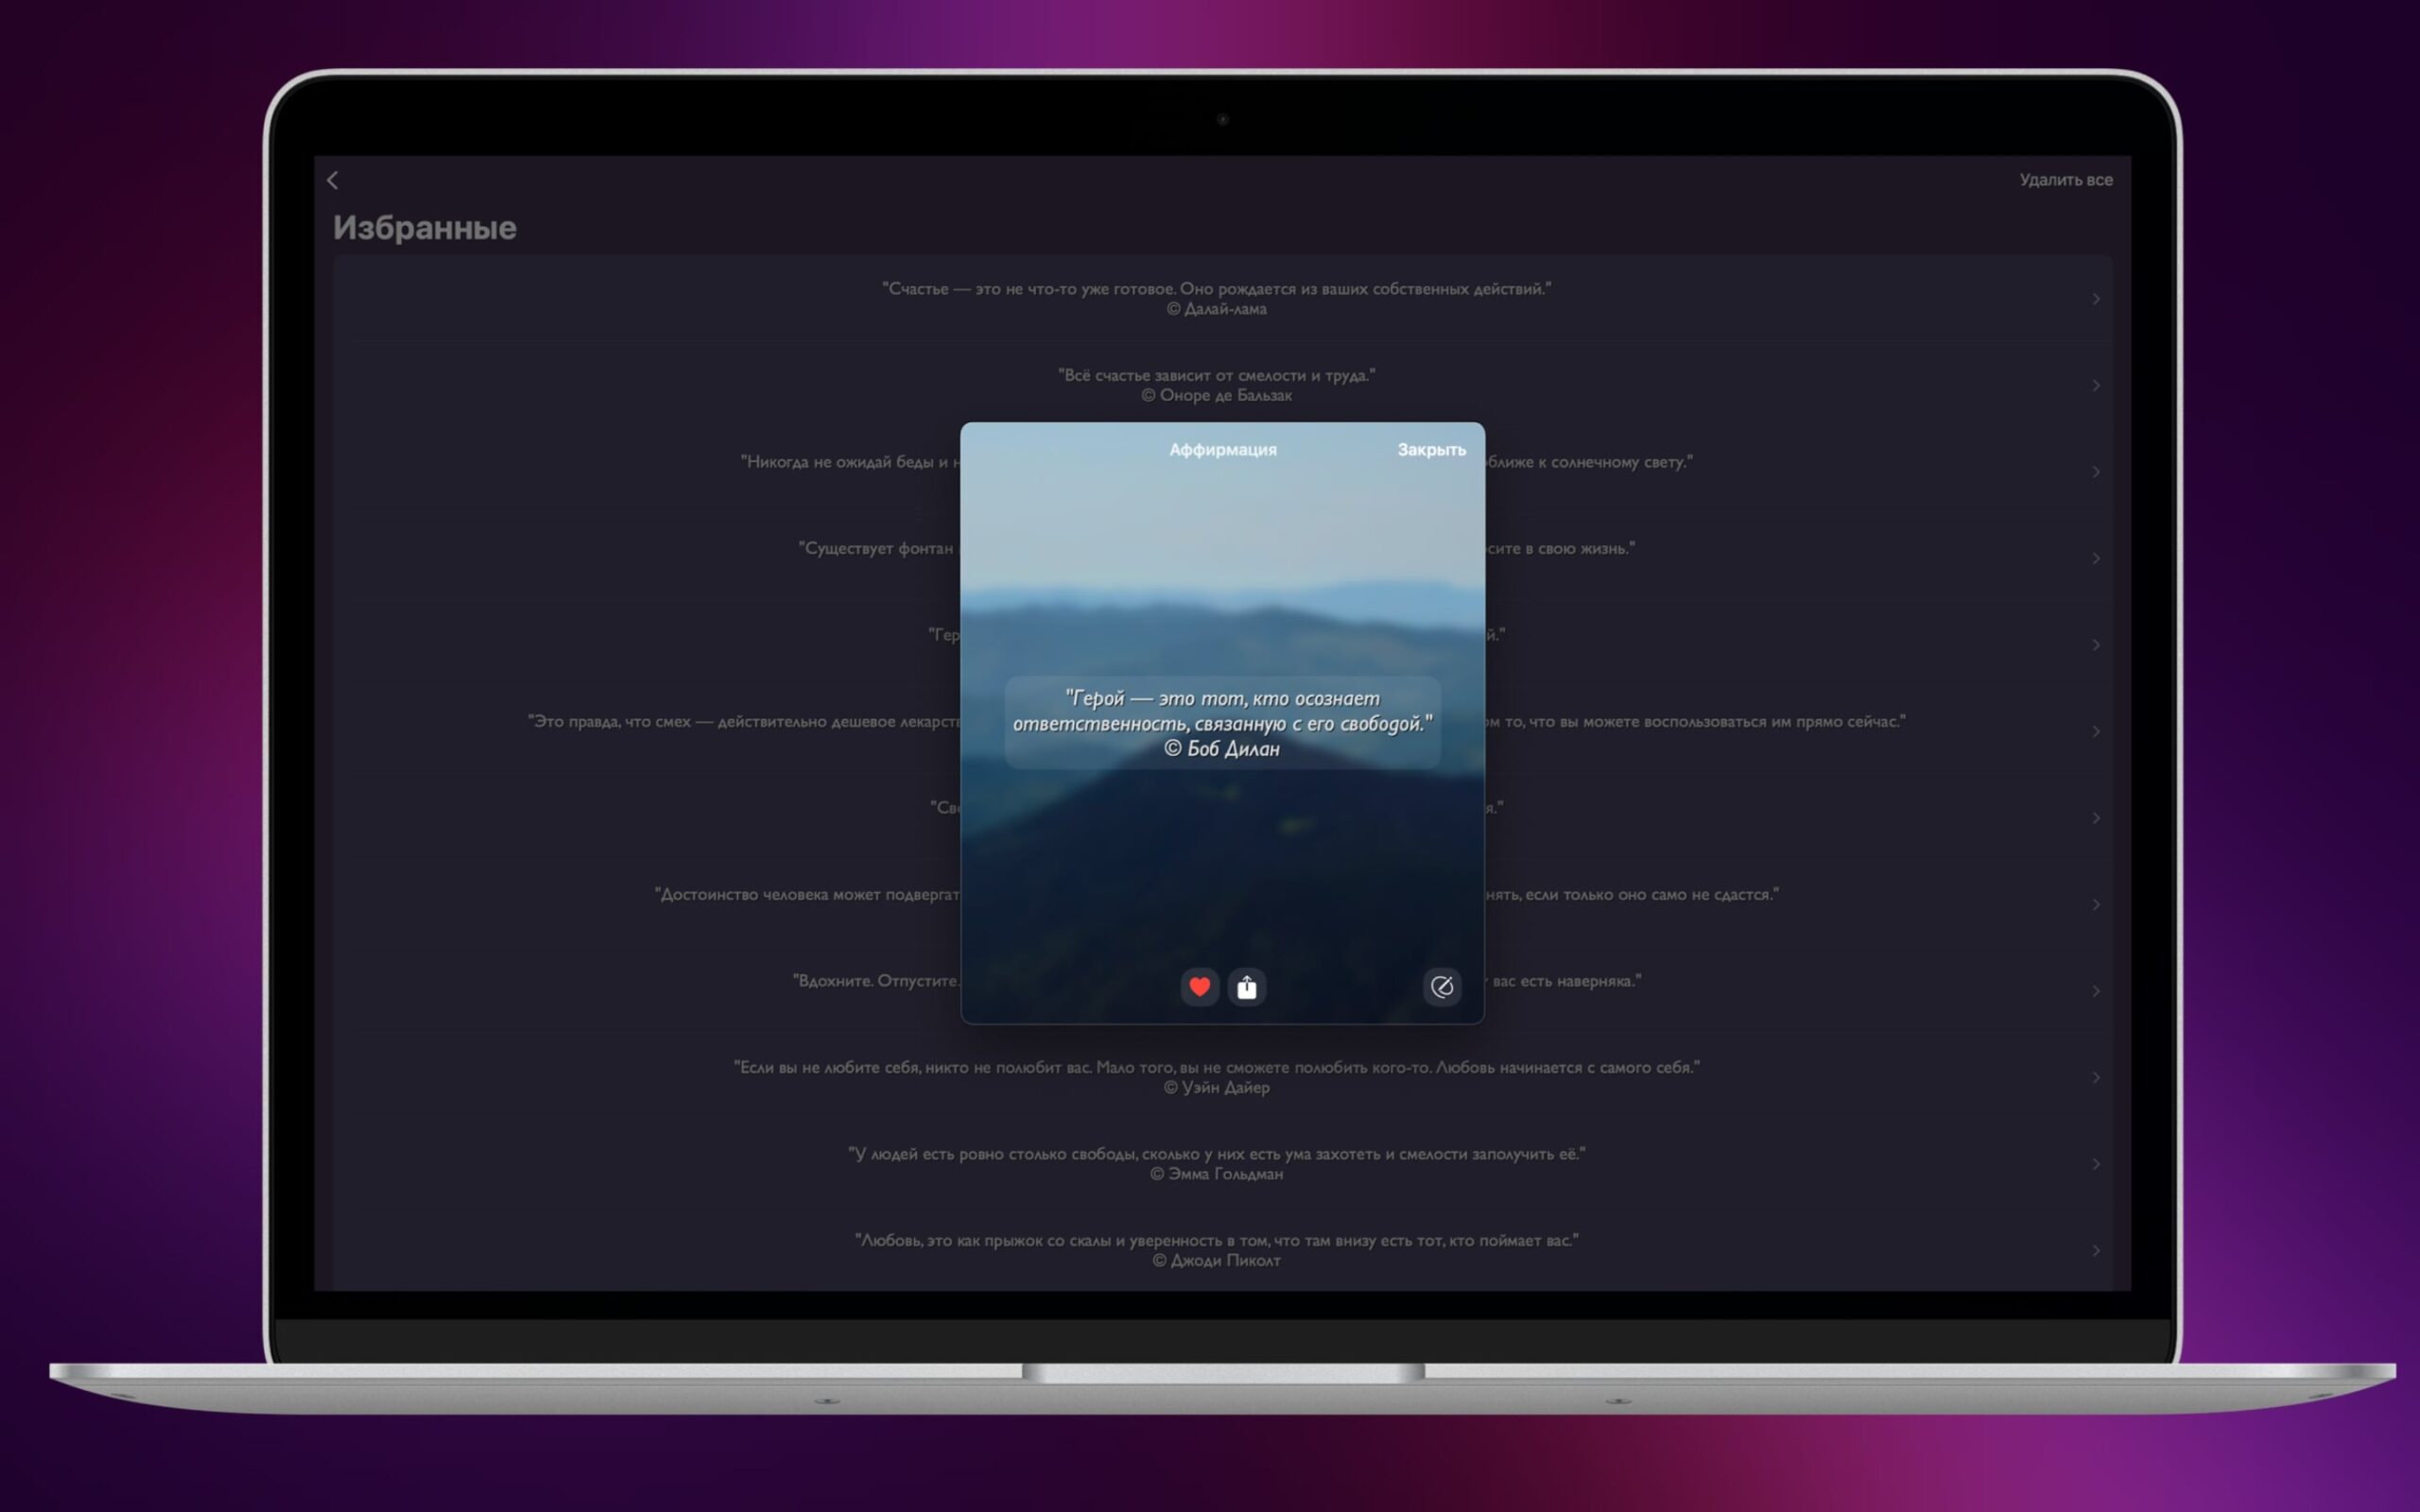The width and height of the screenshot is (2420, 1512).
Task: Unfavorite the quote with the red heart
Action: pos(1199,987)
